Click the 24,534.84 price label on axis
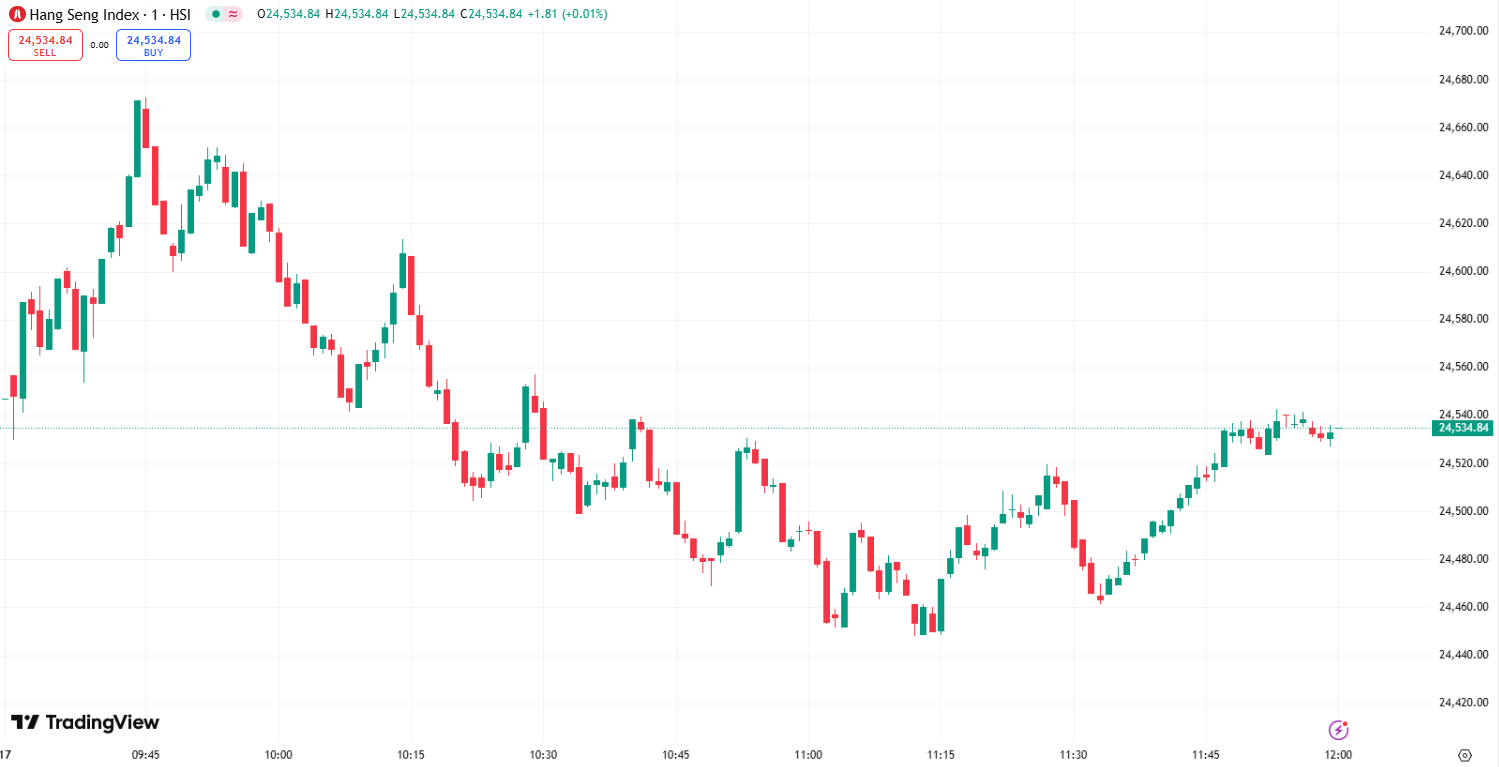 (1464, 427)
